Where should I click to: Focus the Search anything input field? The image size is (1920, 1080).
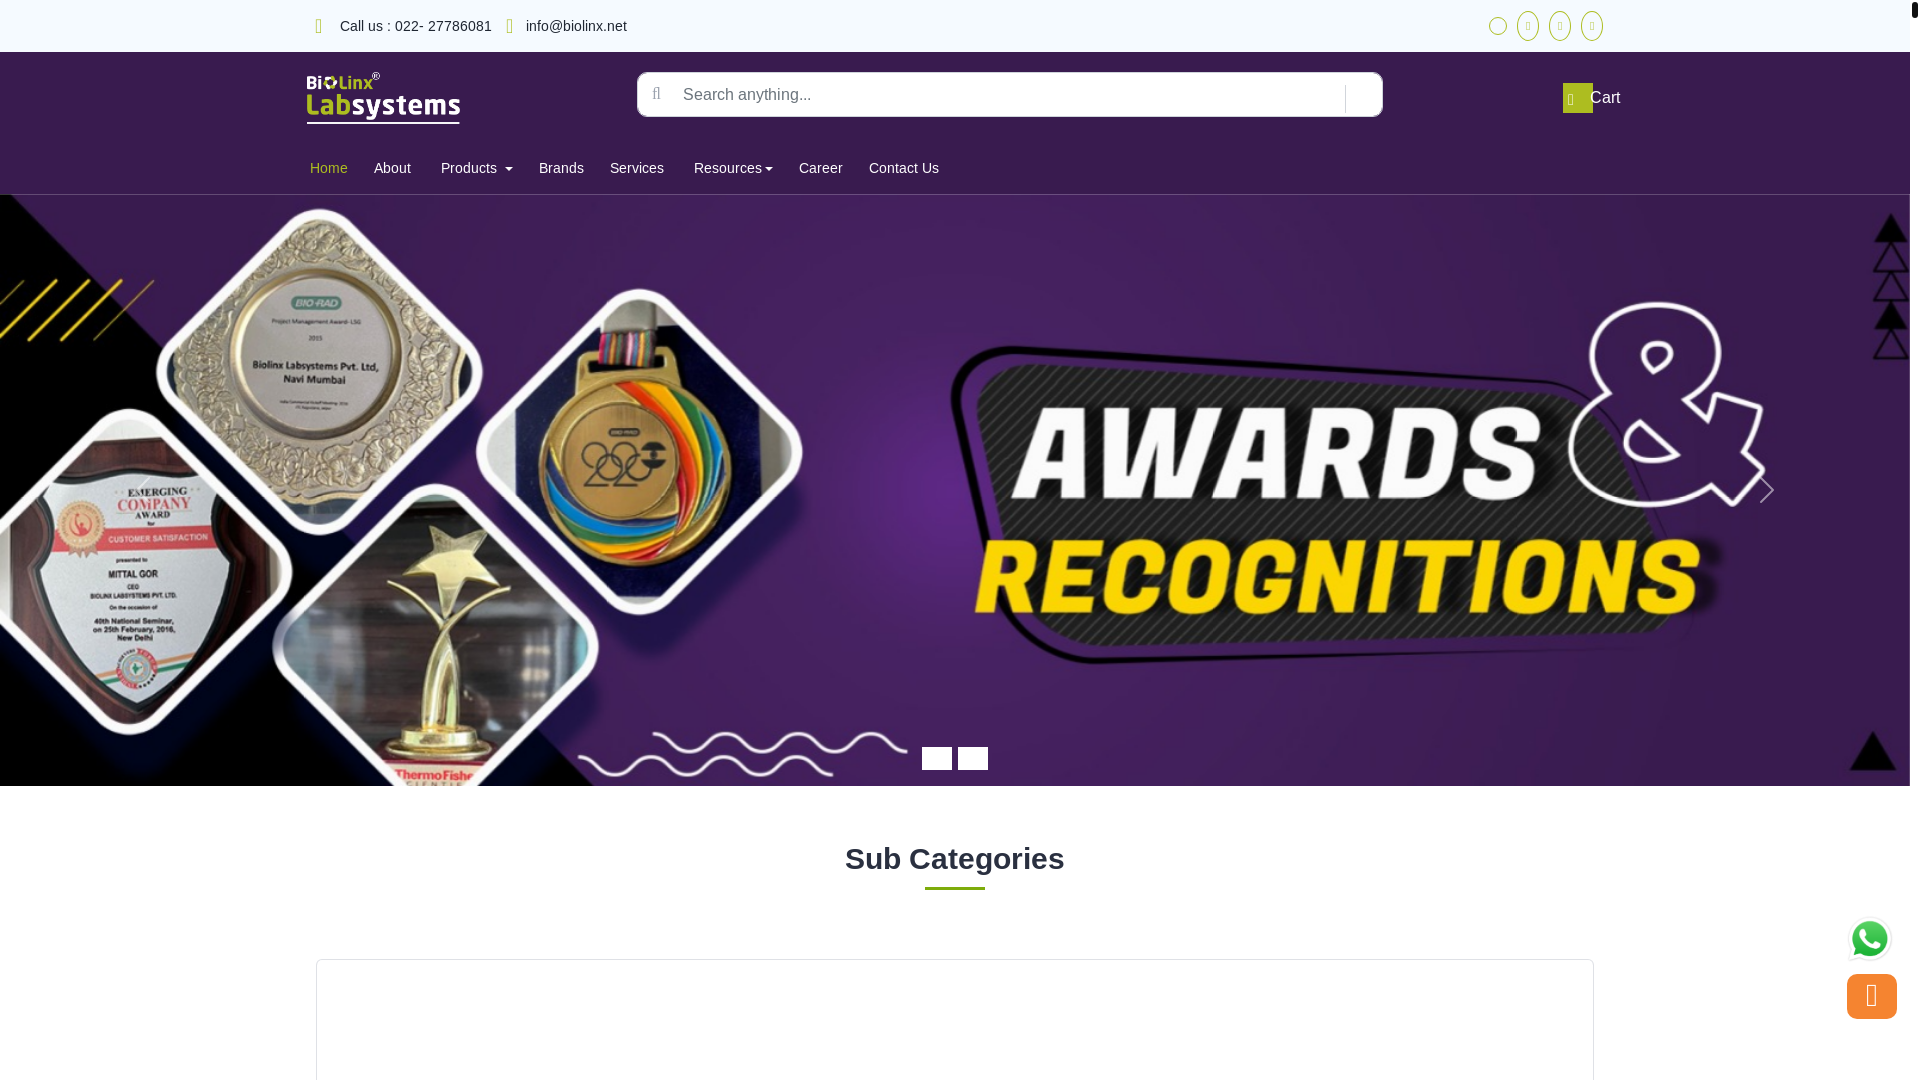point(1010,95)
